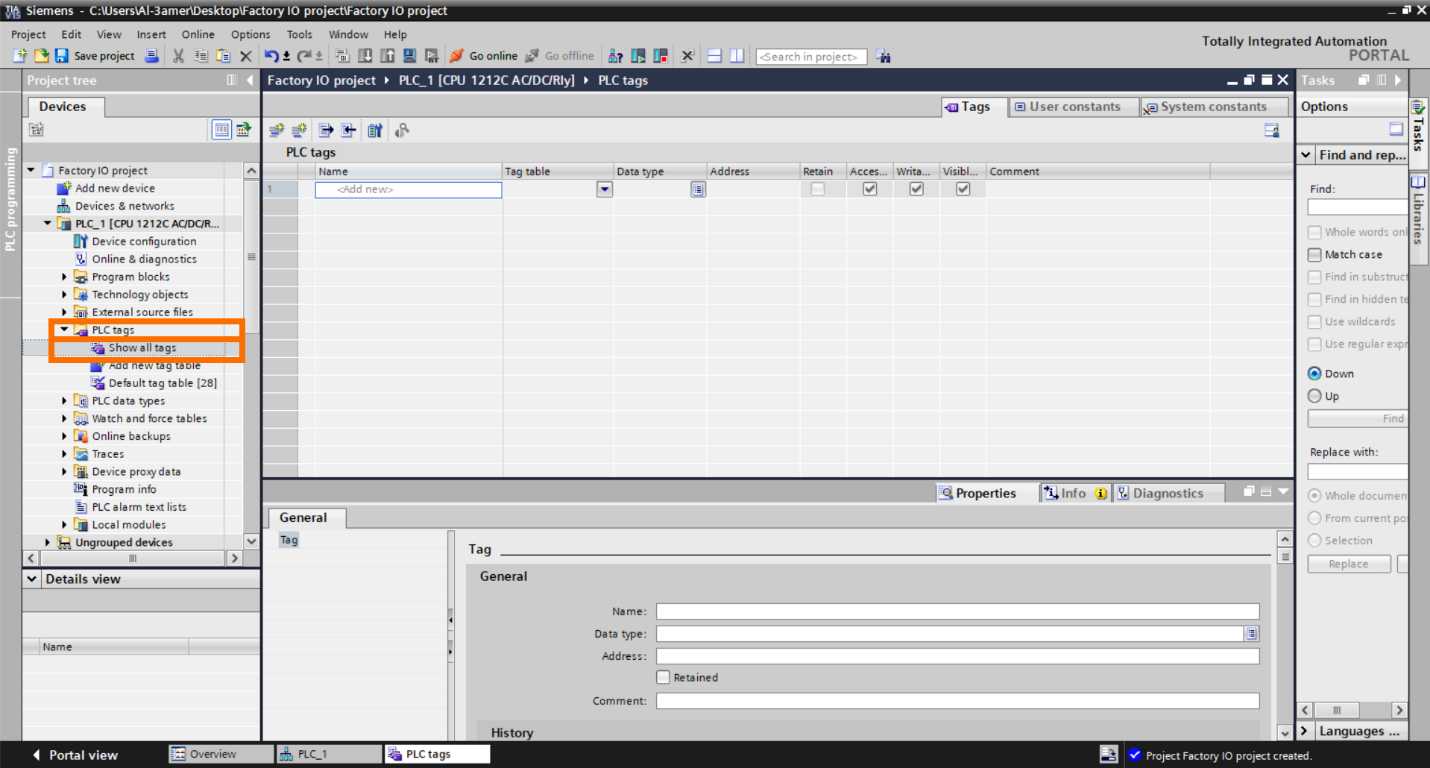The height and width of the screenshot is (768, 1430).
Task: Click the Download to device icon
Action: [364, 56]
